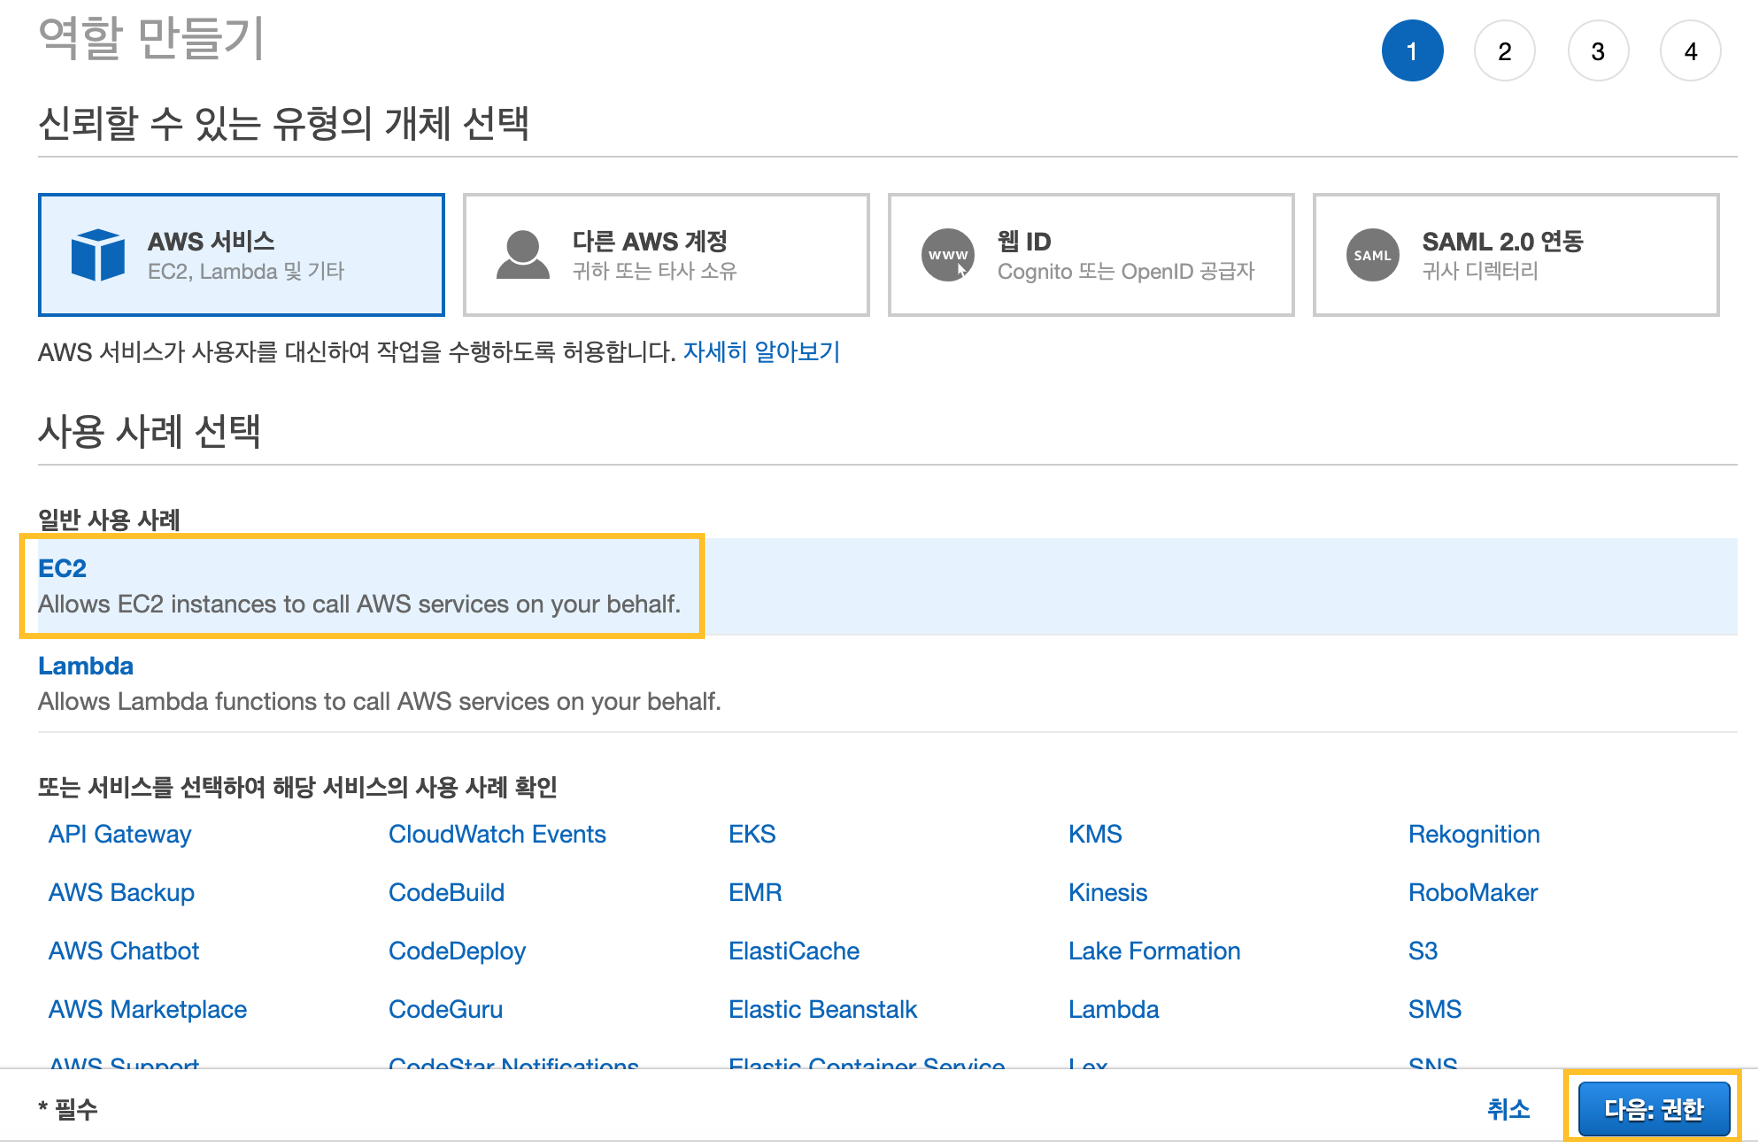The height and width of the screenshot is (1142, 1758).
Task: Choose ElastiCache service
Action: coord(794,951)
